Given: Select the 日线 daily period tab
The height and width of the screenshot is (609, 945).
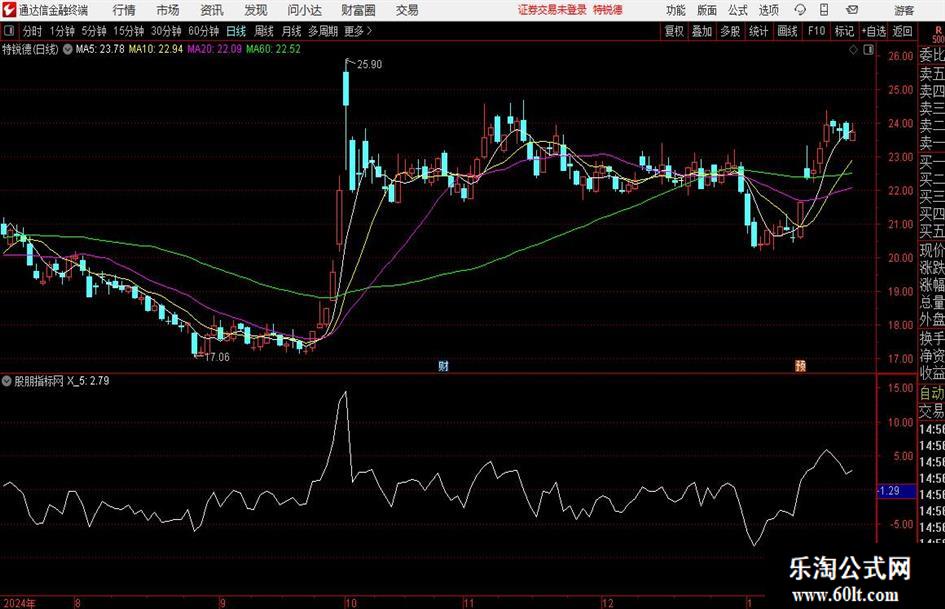Looking at the screenshot, I should pyautogui.click(x=236, y=31).
